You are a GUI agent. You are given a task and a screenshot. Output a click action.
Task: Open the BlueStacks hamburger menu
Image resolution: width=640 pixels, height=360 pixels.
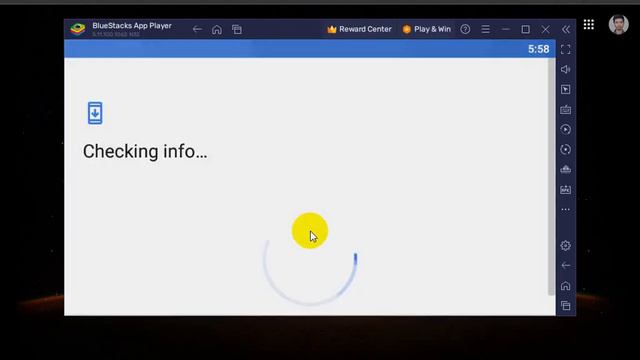coord(485,29)
